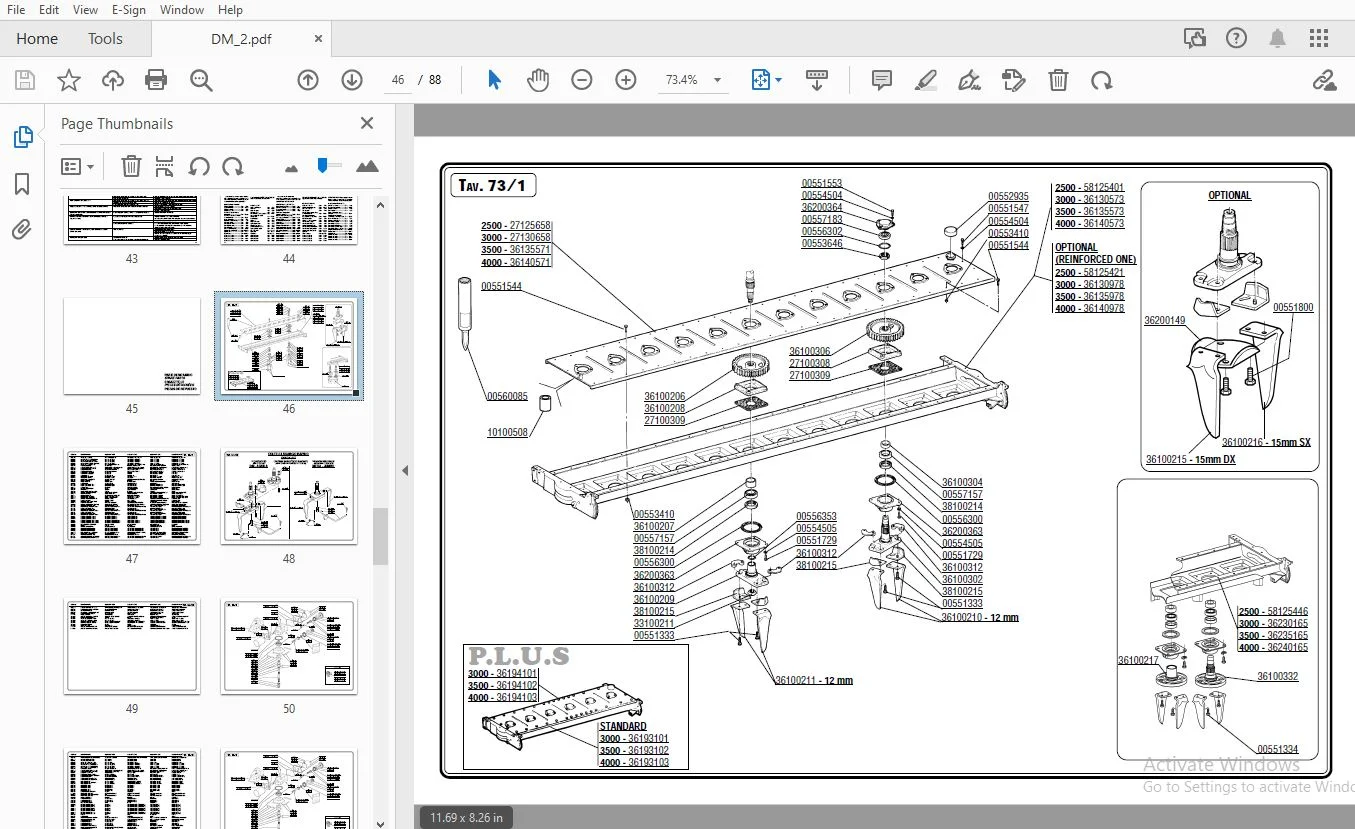Switch to the Home tab
The width and height of the screenshot is (1355, 829).
pos(37,39)
